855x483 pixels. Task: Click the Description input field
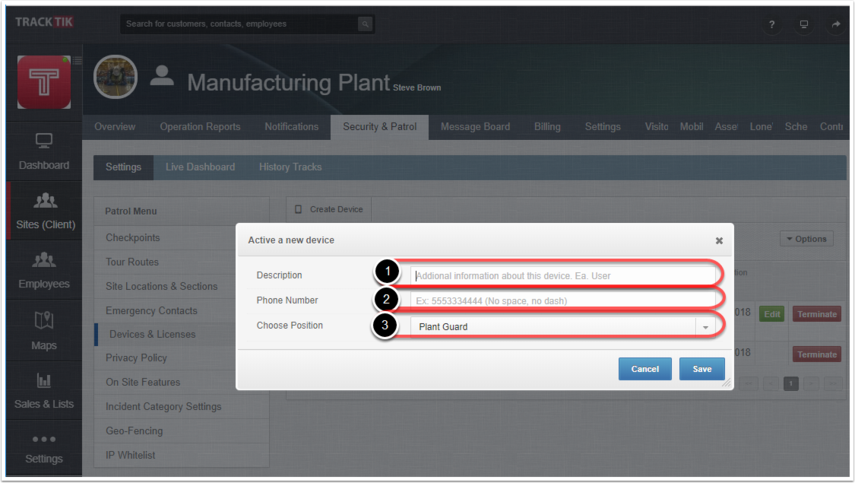pyautogui.click(x=565, y=275)
